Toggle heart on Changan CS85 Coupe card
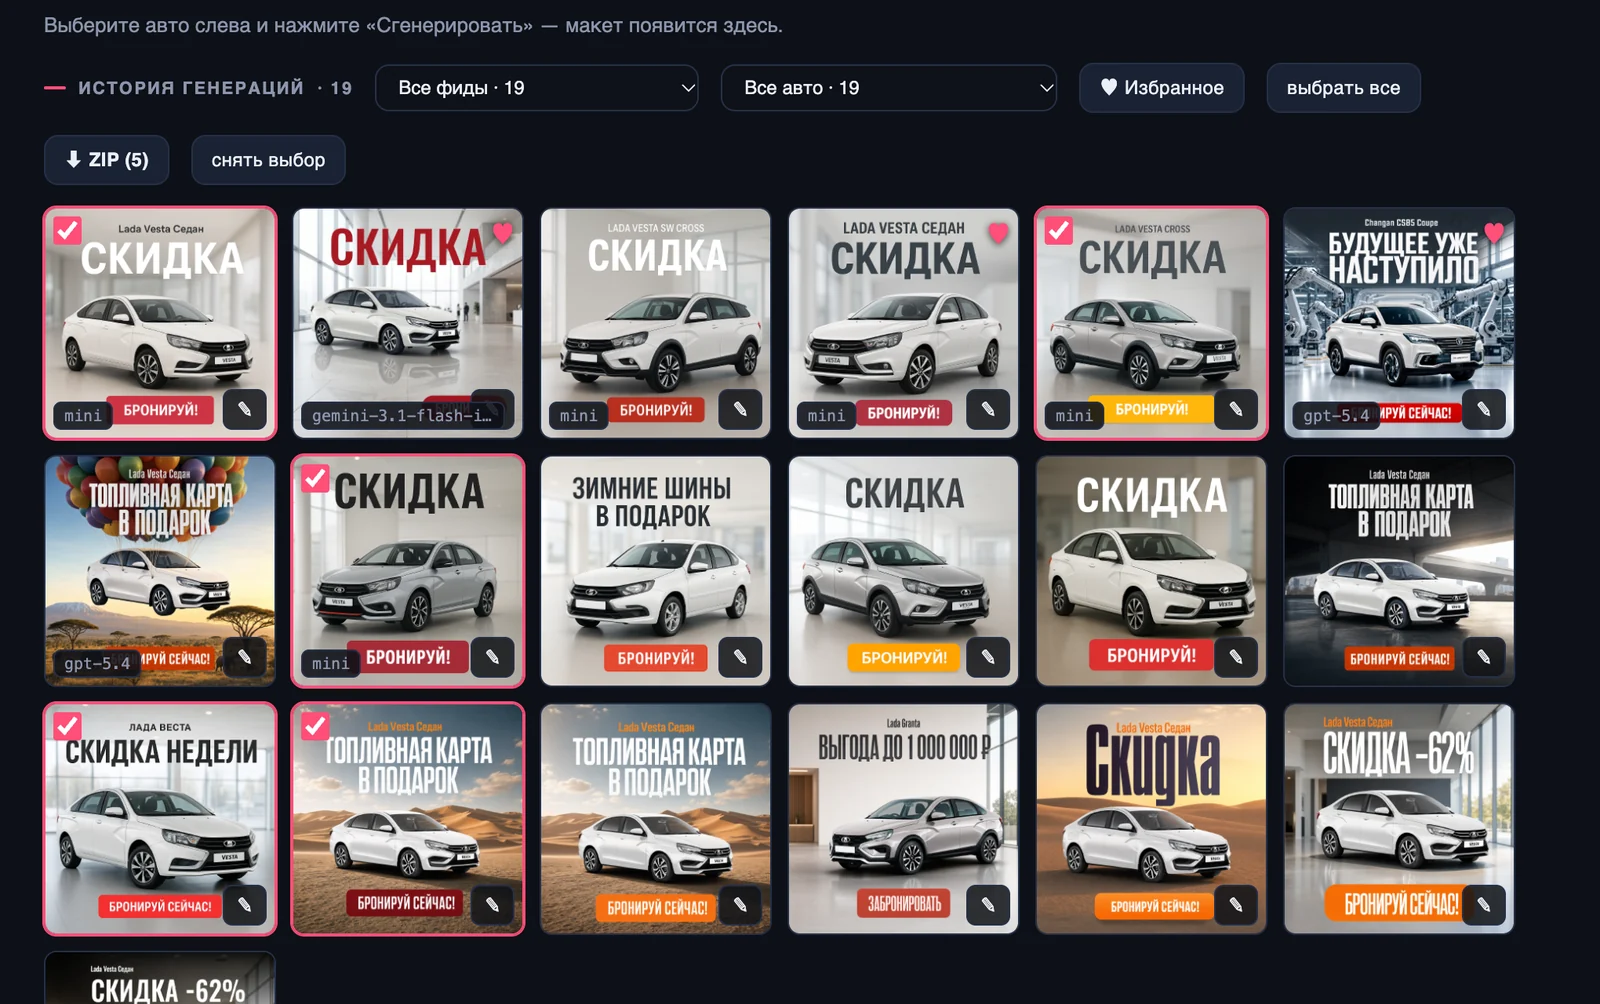This screenshot has height=1004, width=1600. point(1494,232)
